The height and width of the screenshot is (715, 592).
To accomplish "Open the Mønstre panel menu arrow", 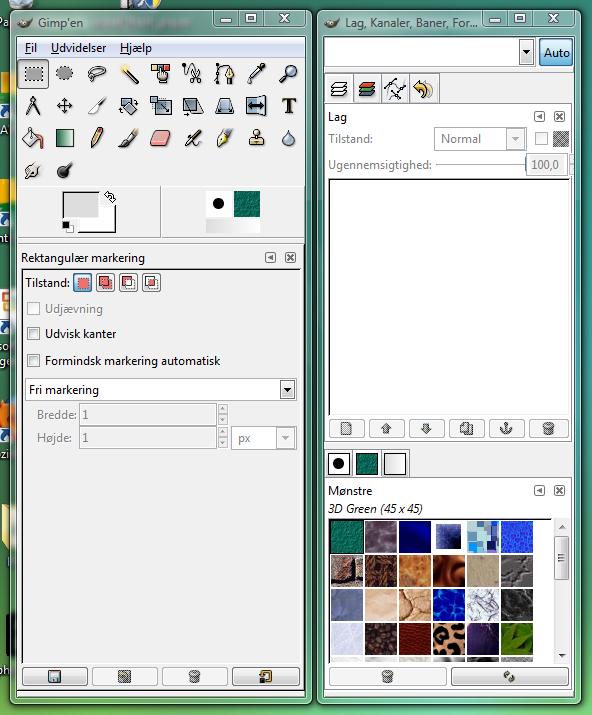I will (x=540, y=491).
